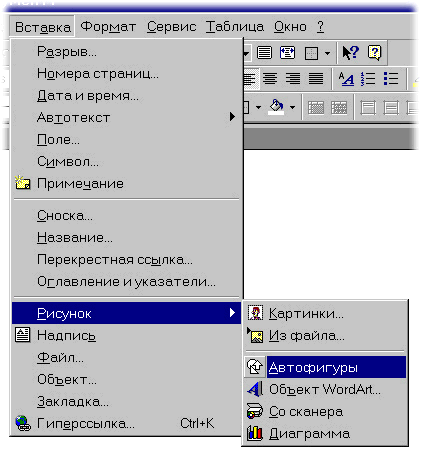Click the What's This help cursor icon
The width and height of the screenshot is (421, 459).
click(x=351, y=53)
